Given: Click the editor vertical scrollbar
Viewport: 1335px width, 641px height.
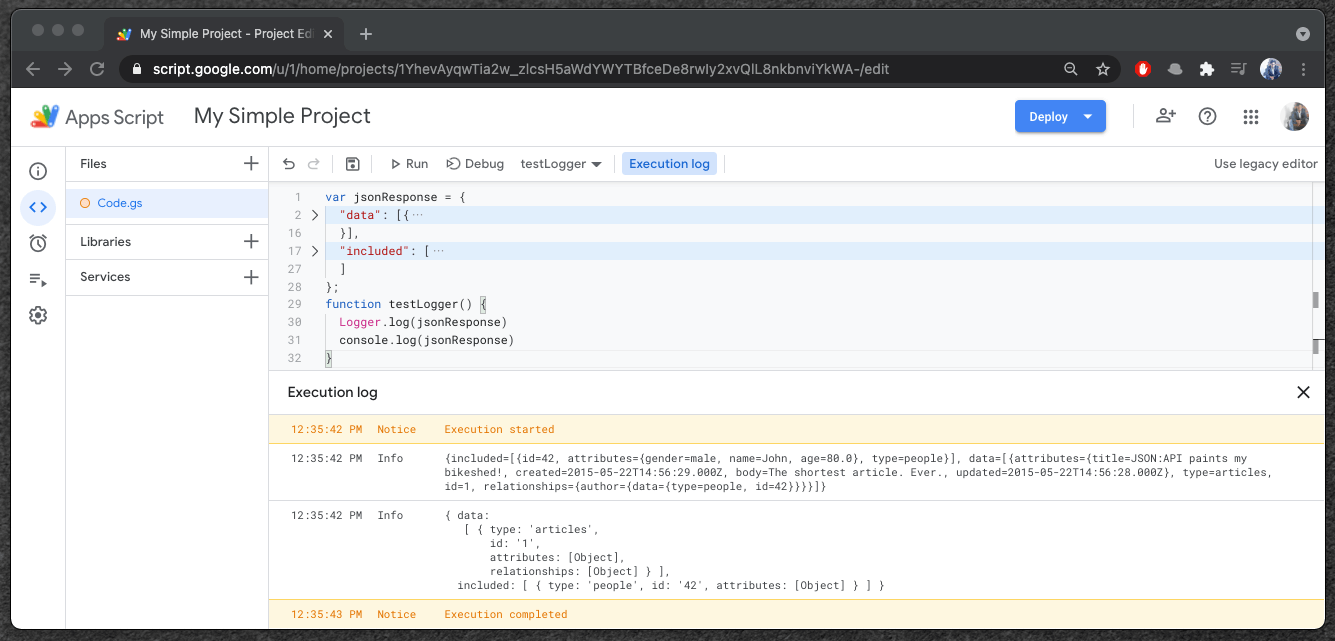Looking at the screenshot, I should click(1316, 300).
